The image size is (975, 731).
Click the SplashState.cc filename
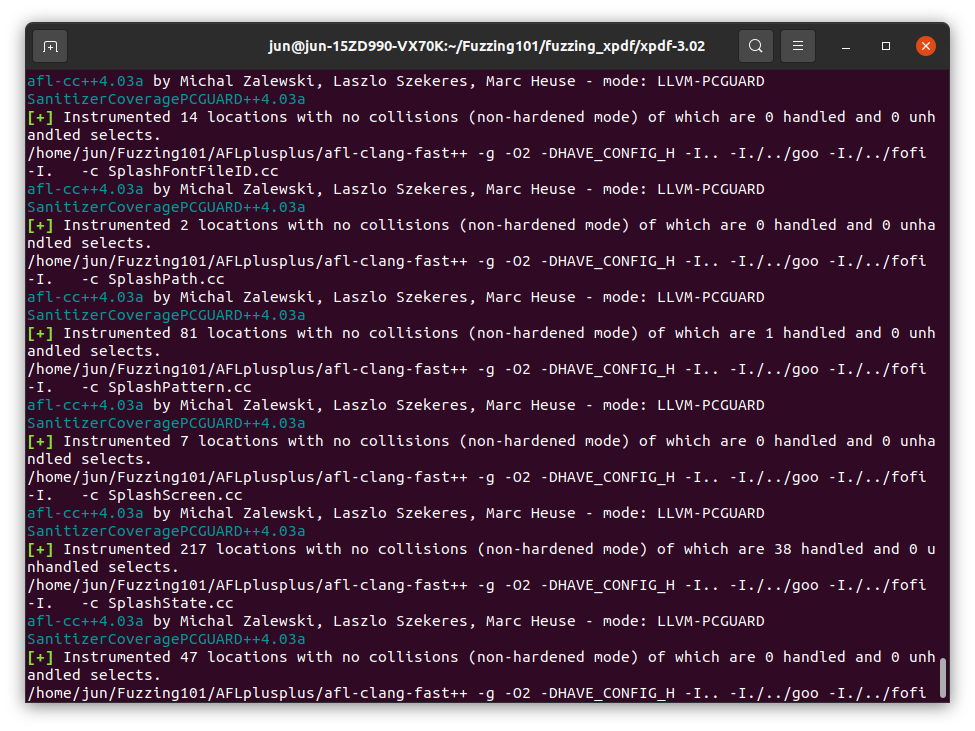171,604
